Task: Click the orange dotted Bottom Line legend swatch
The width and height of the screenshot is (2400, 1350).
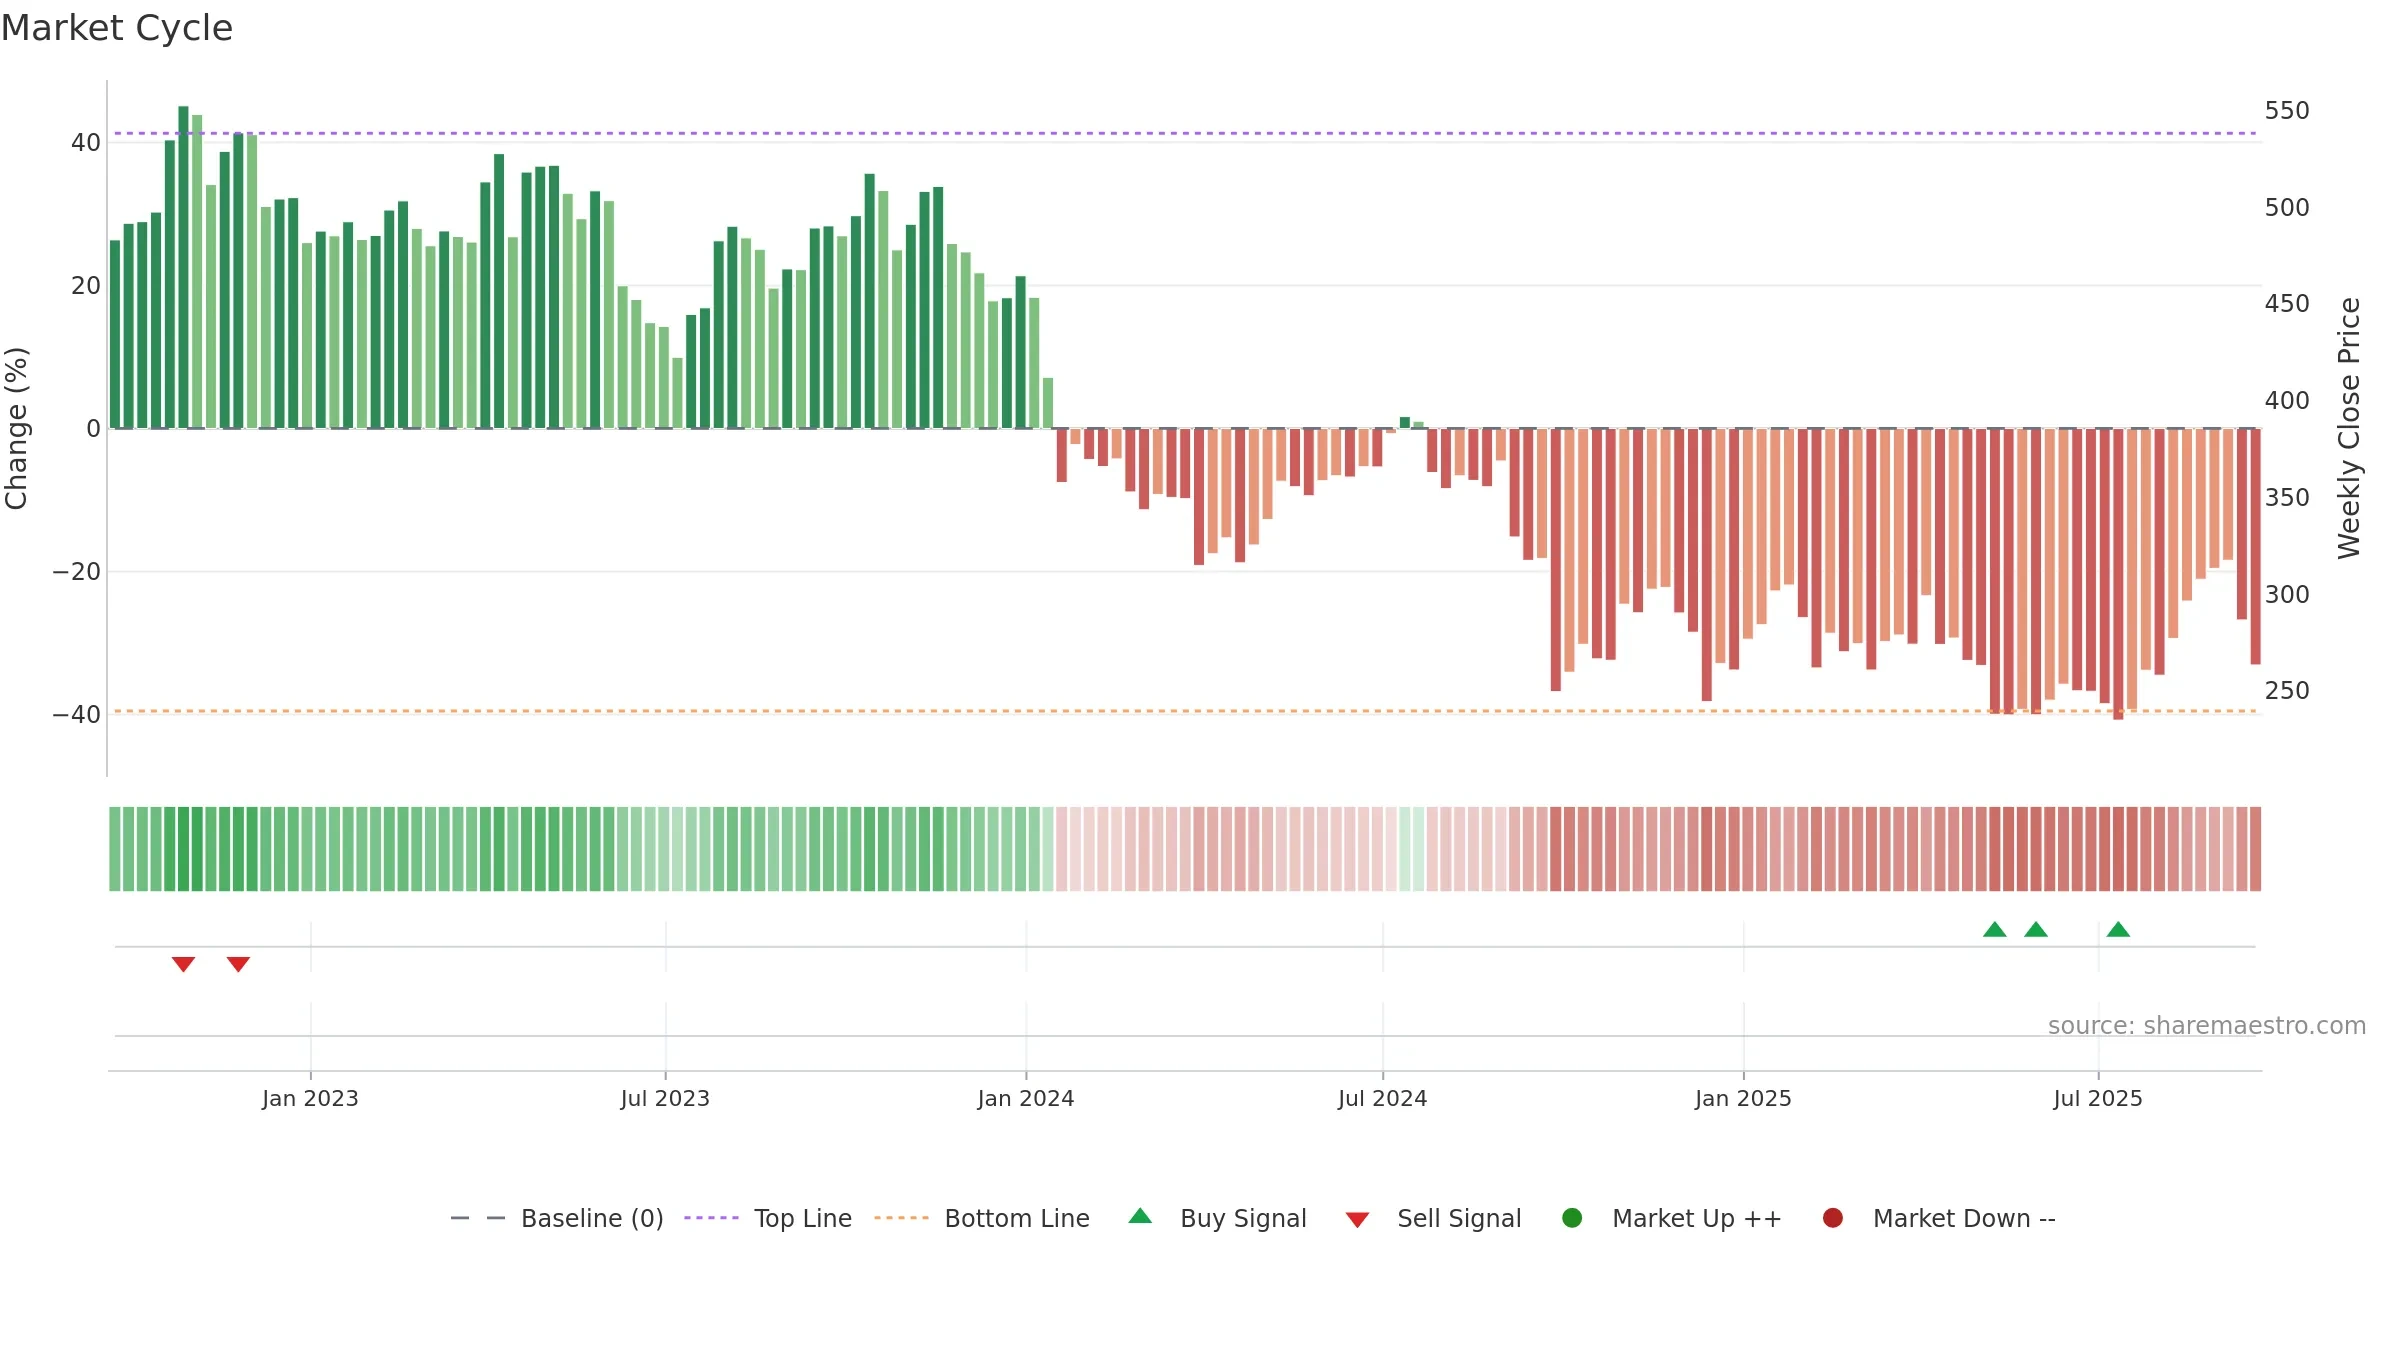Action: coord(901,1218)
